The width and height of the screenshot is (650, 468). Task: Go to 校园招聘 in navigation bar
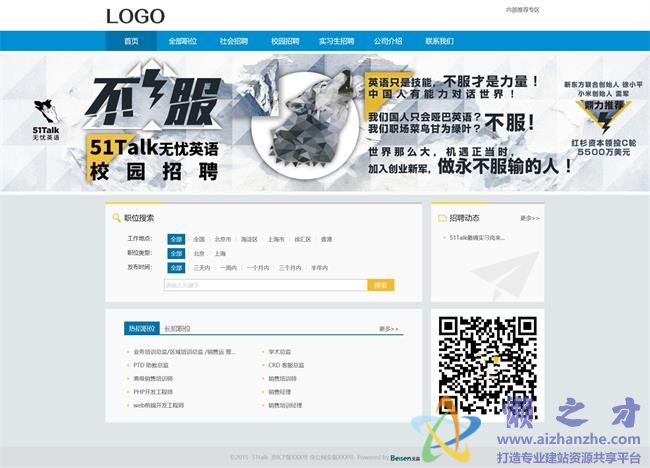click(x=285, y=41)
